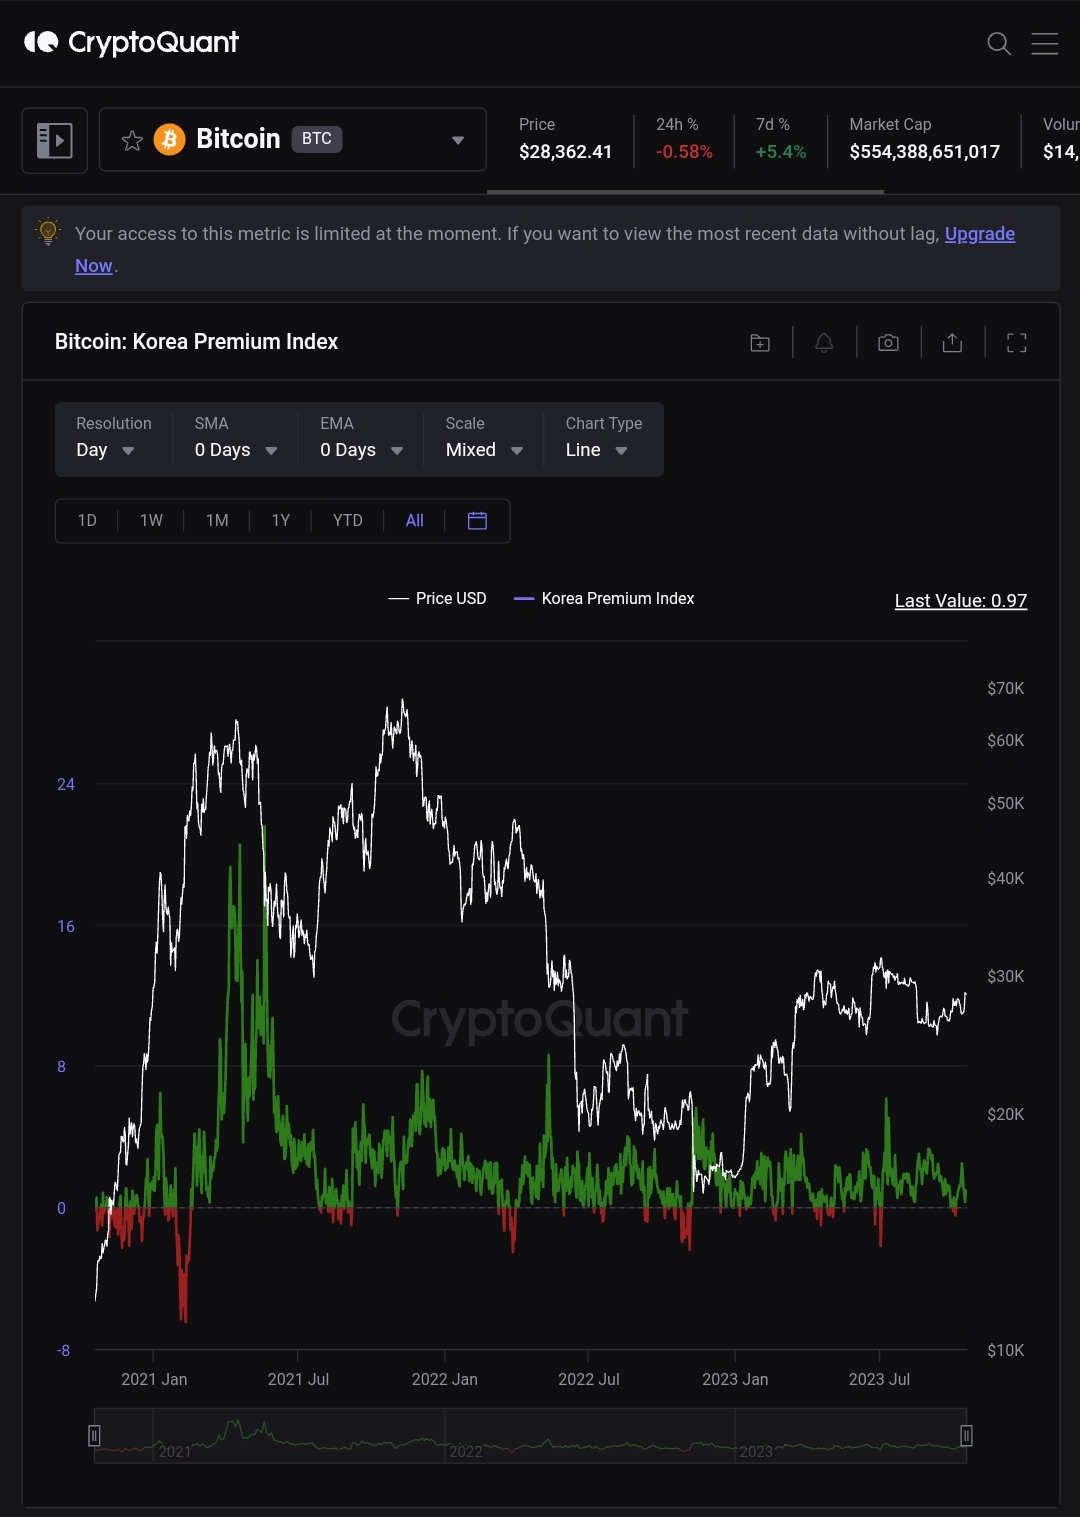The height and width of the screenshot is (1517, 1080).
Task: Click the CryptoQuant logo
Action: (131, 42)
